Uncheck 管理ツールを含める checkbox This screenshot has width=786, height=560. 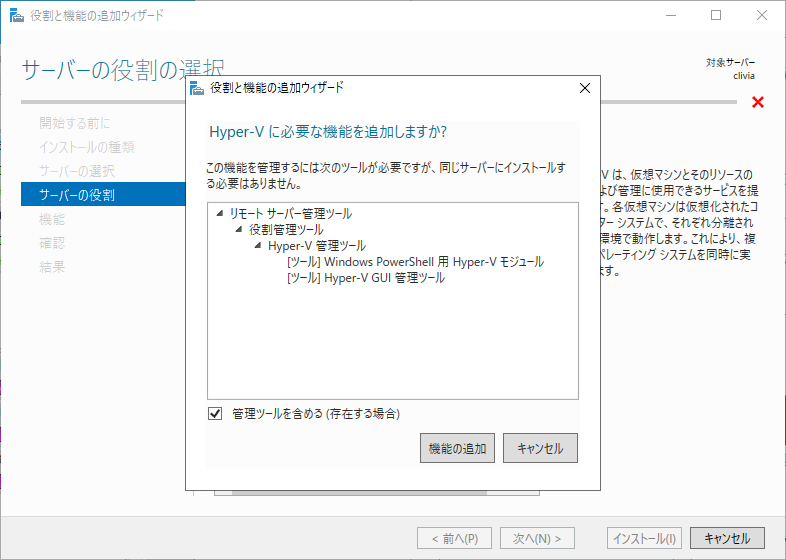[x=215, y=414]
